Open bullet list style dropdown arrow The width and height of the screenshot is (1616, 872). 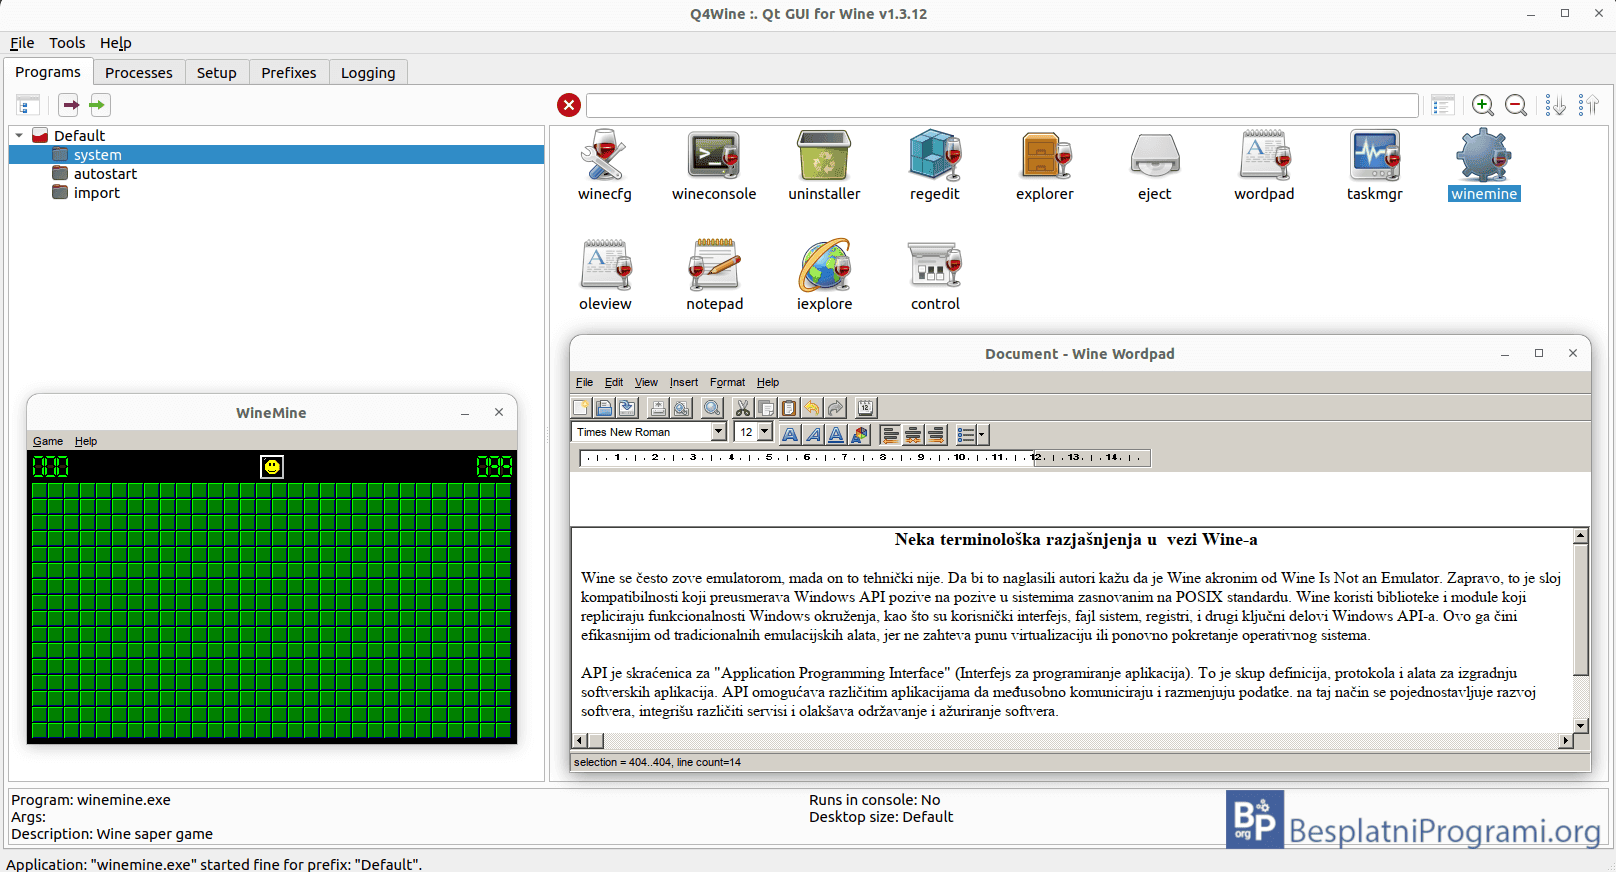[x=983, y=434]
